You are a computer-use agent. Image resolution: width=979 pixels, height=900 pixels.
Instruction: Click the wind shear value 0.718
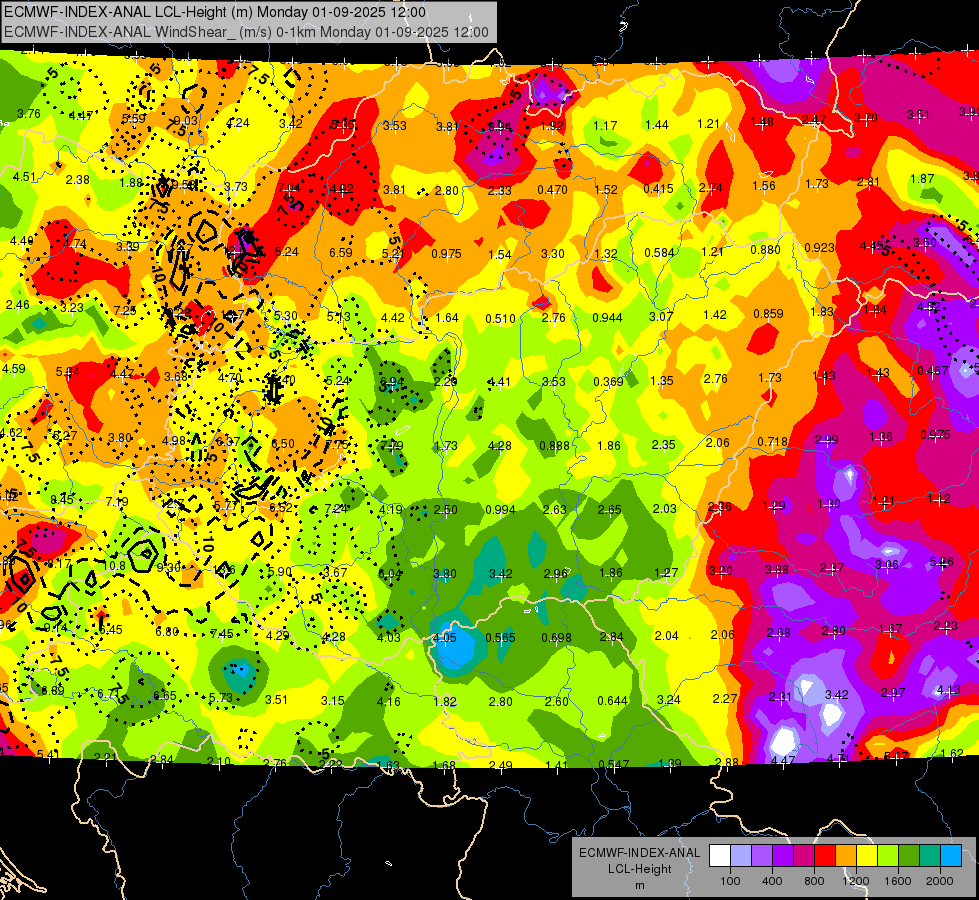772,442
